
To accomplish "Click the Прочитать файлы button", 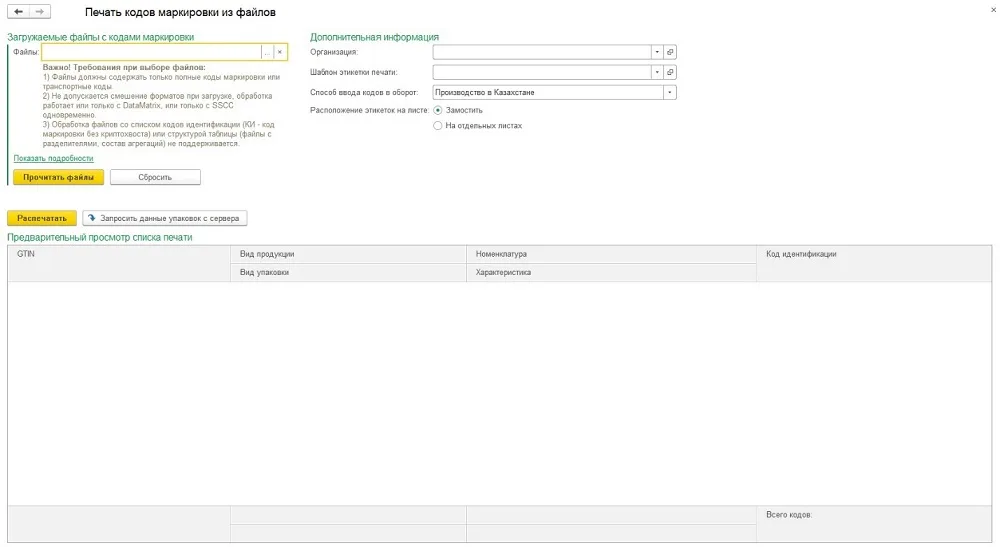I will click(58, 177).
